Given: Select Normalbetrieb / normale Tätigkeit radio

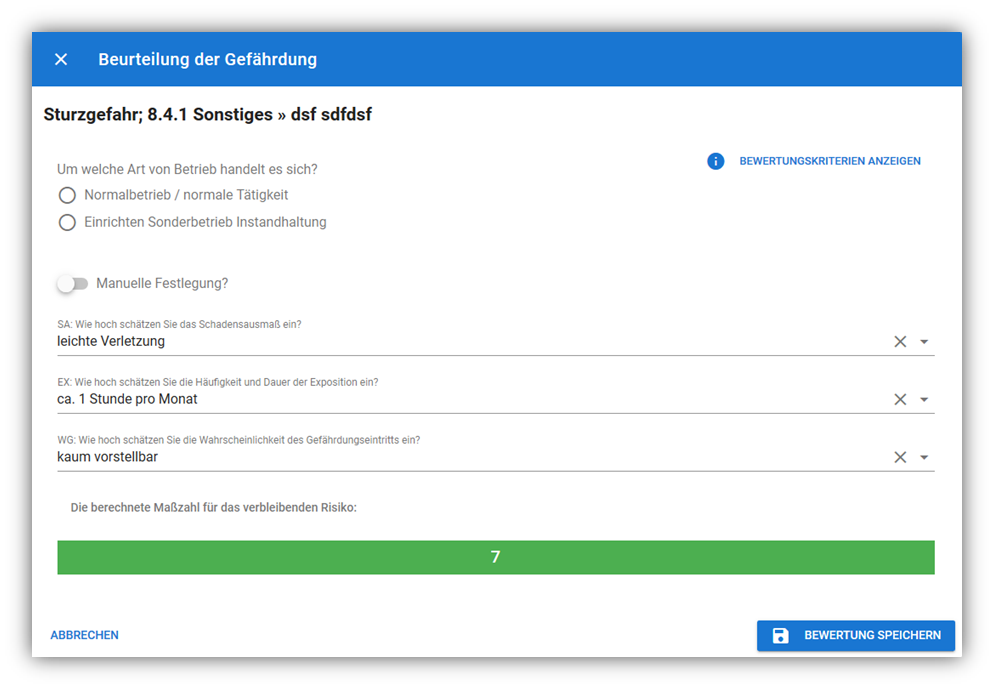Looking at the screenshot, I should click(x=67, y=195).
